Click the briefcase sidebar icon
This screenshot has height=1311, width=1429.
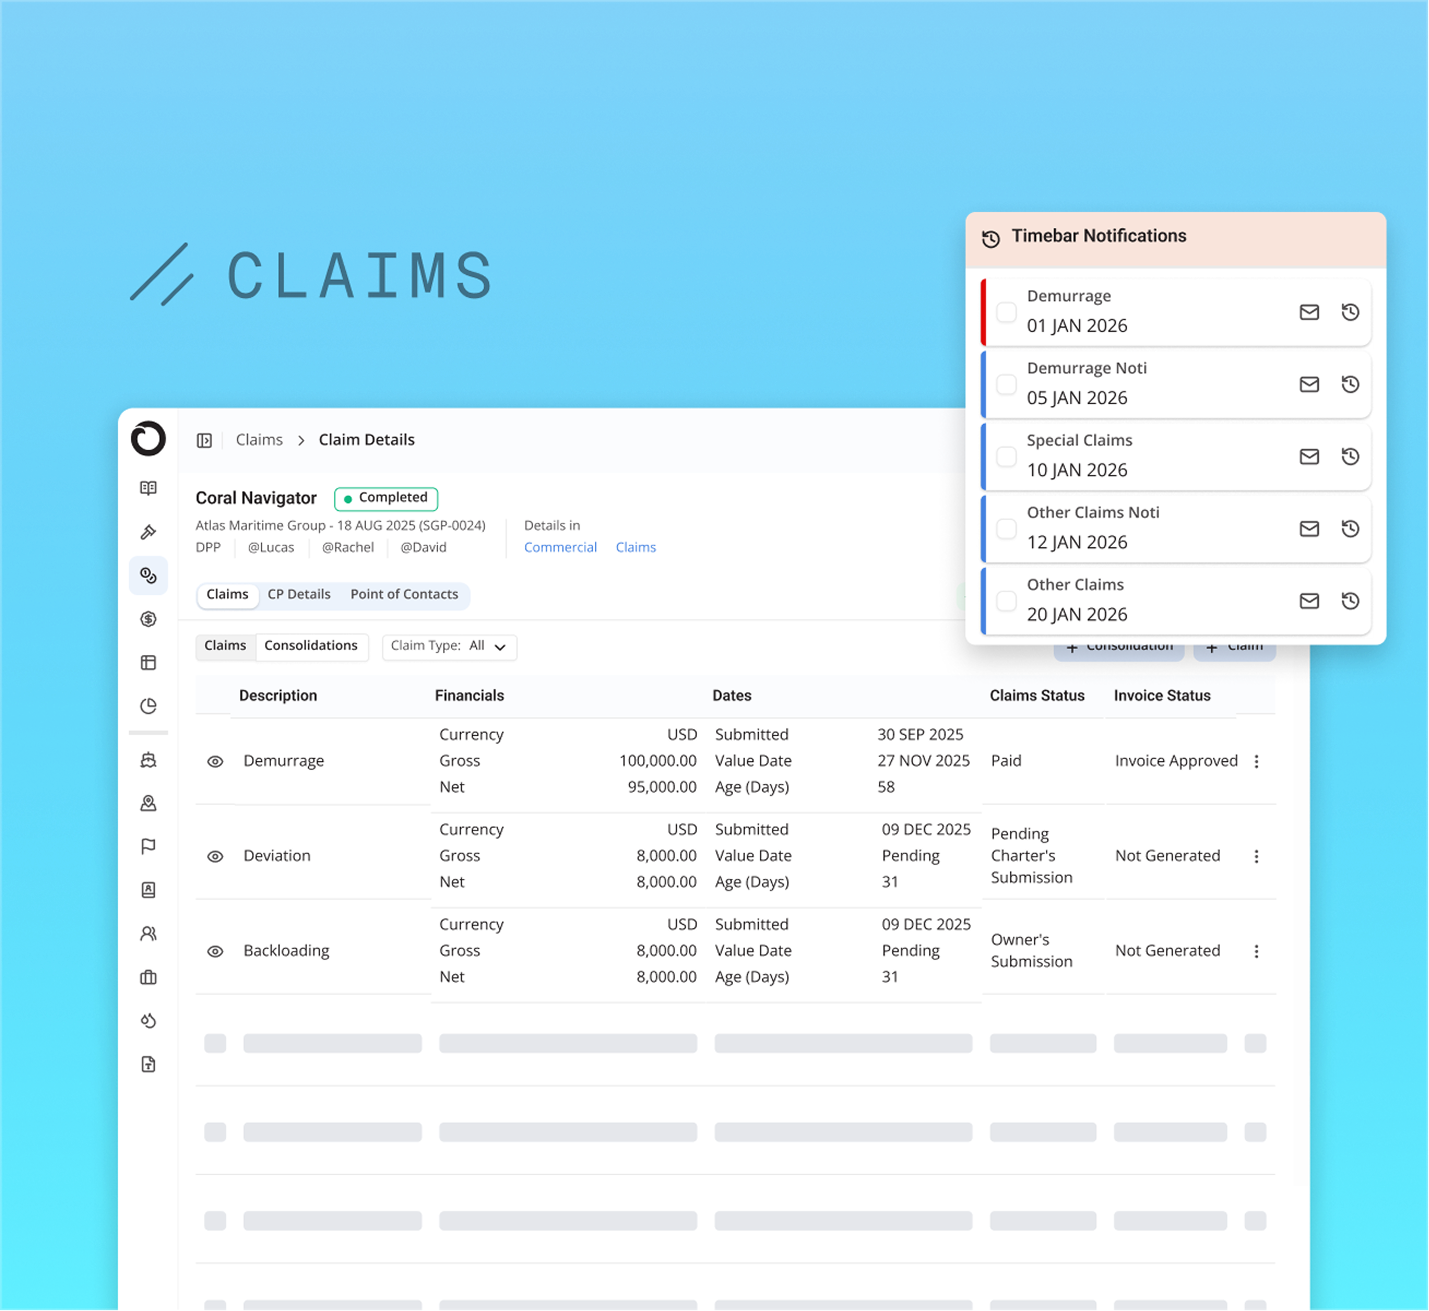[148, 977]
